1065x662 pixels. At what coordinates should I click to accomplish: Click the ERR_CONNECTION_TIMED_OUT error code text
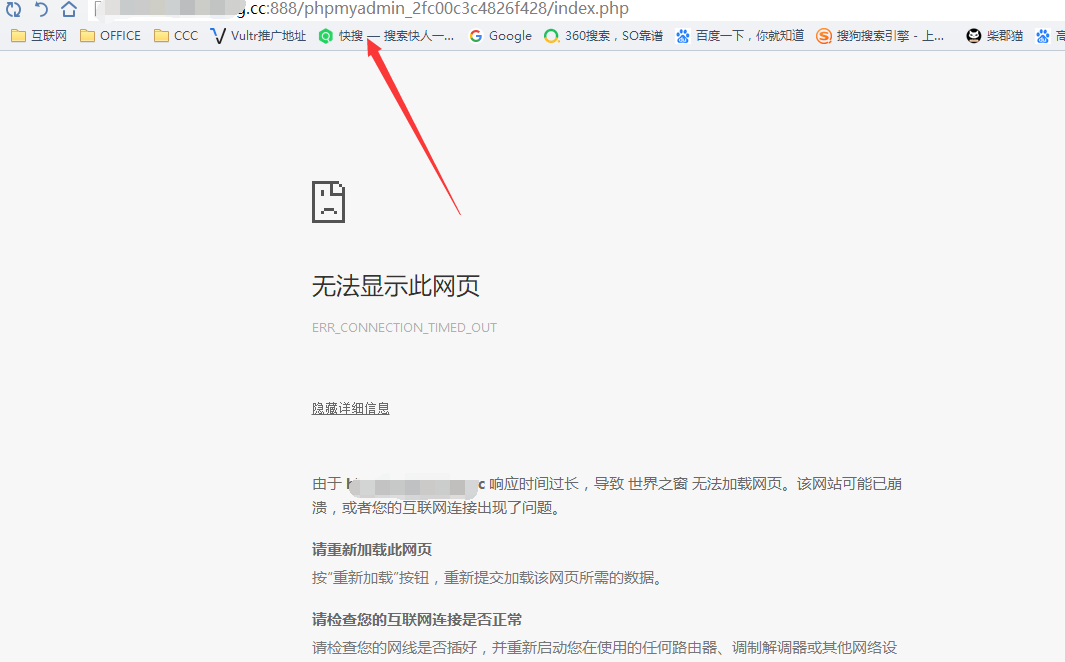tap(404, 328)
